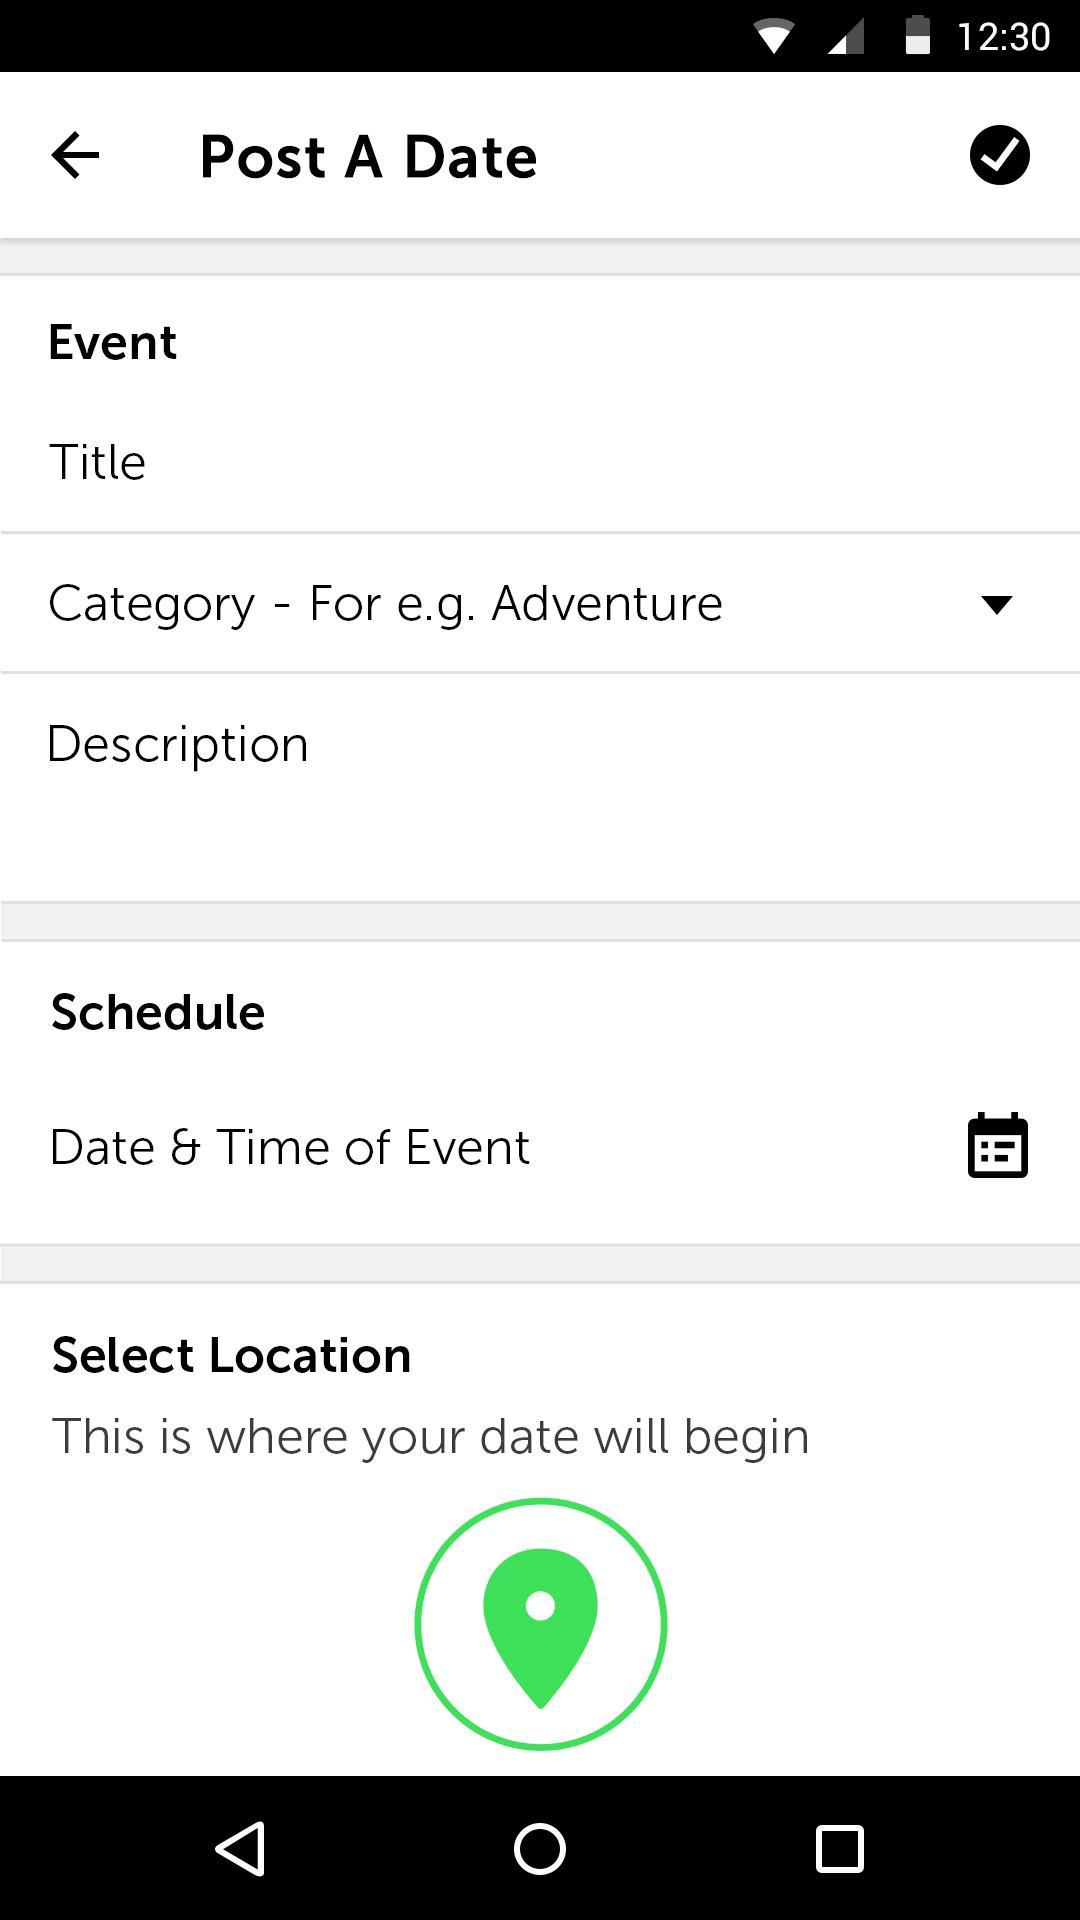Tap the Wi-Fi signal icon

coord(773,37)
